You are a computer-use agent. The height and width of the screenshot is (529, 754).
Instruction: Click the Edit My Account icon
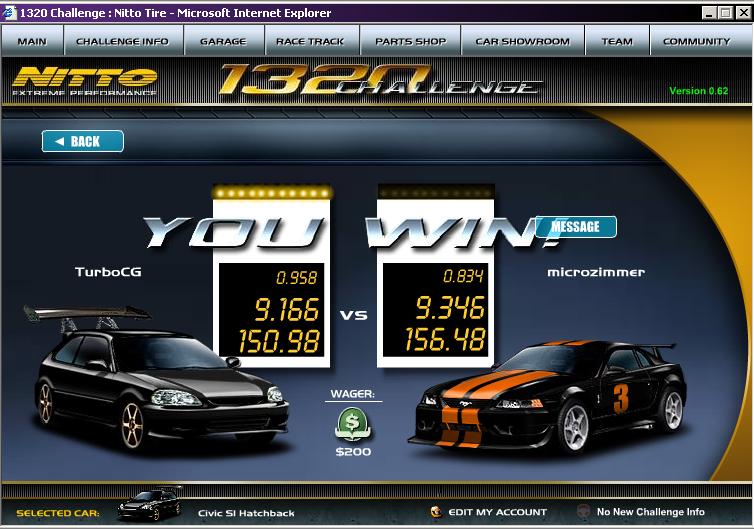(x=436, y=512)
